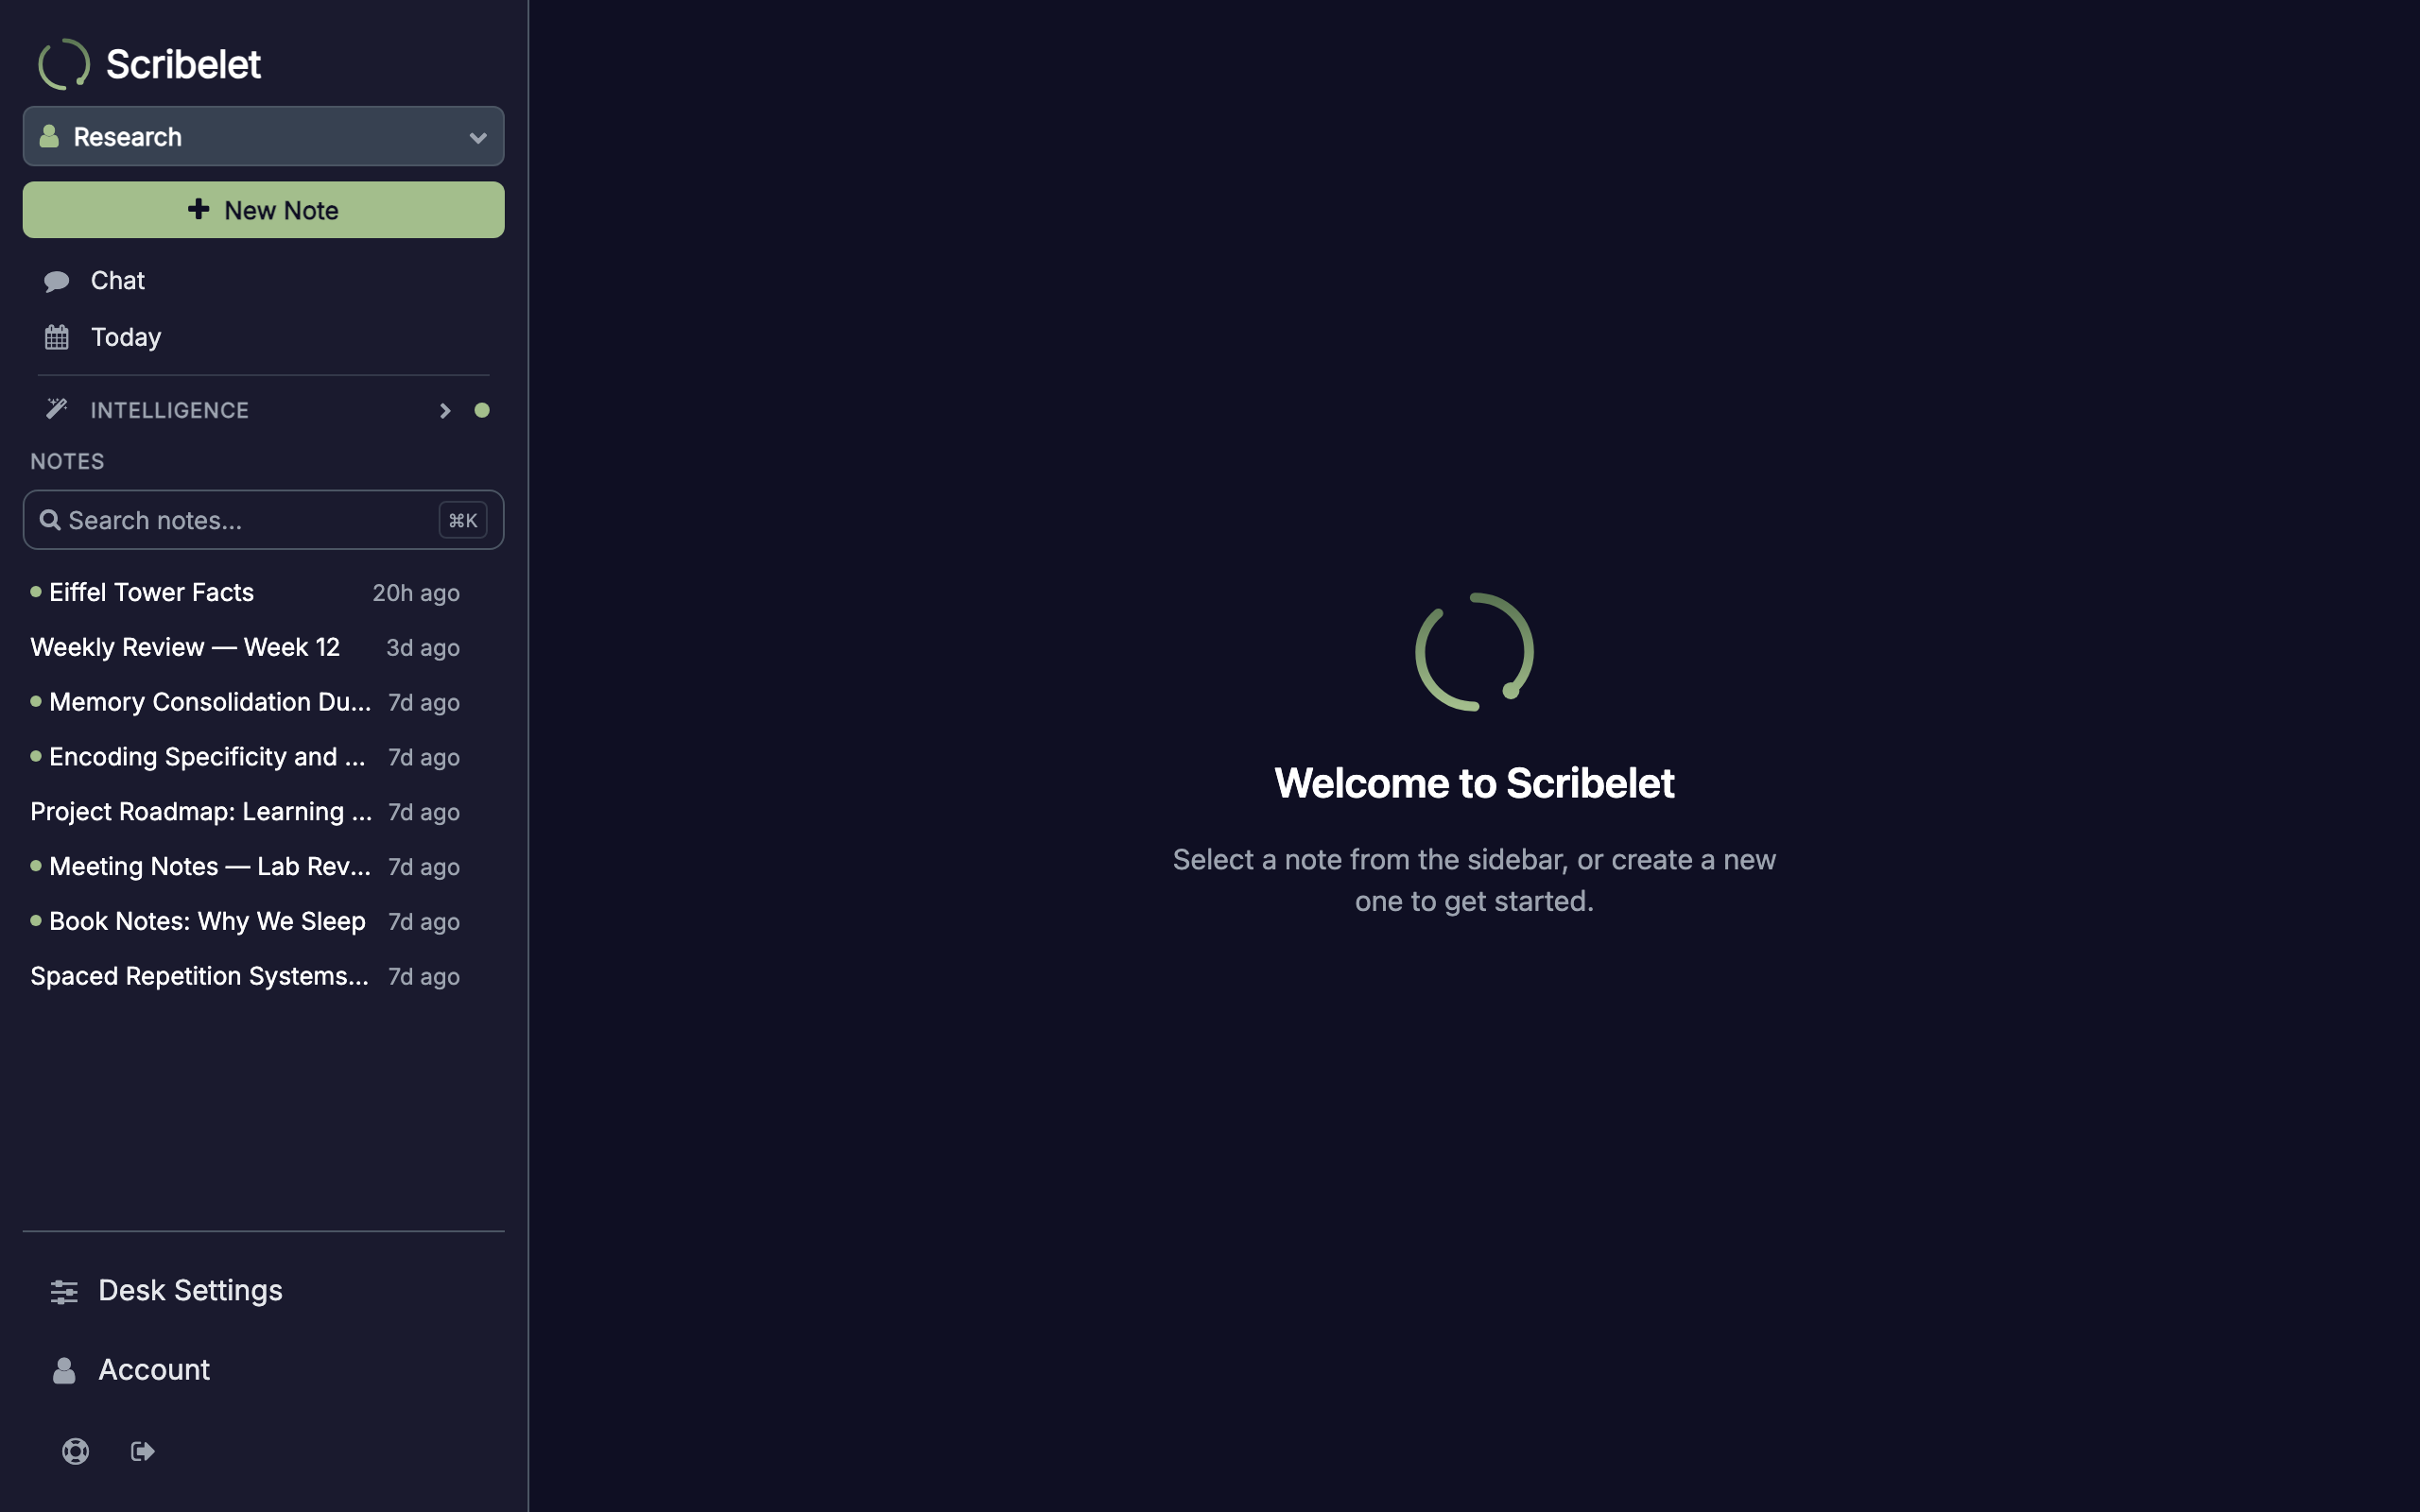Click the user icon in Research selector
This screenshot has width=2420, height=1512.
(x=49, y=136)
